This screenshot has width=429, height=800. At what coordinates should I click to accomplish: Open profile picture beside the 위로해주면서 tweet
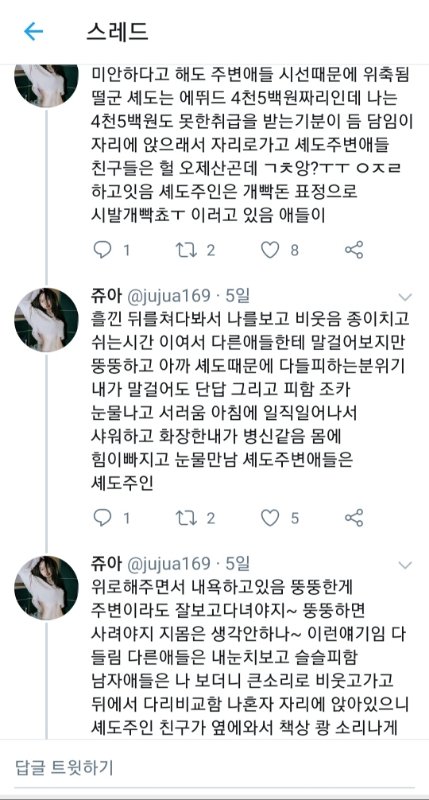pos(46,588)
